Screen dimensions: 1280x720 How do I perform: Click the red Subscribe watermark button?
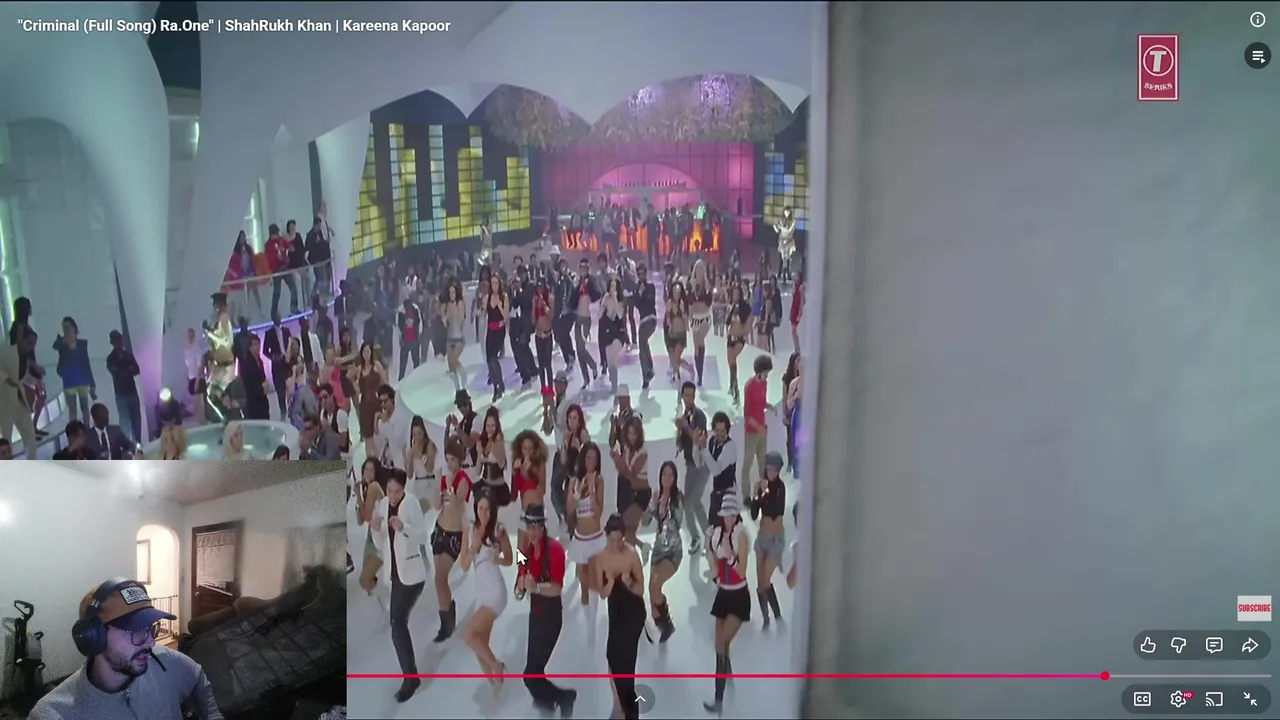click(1254, 608)
